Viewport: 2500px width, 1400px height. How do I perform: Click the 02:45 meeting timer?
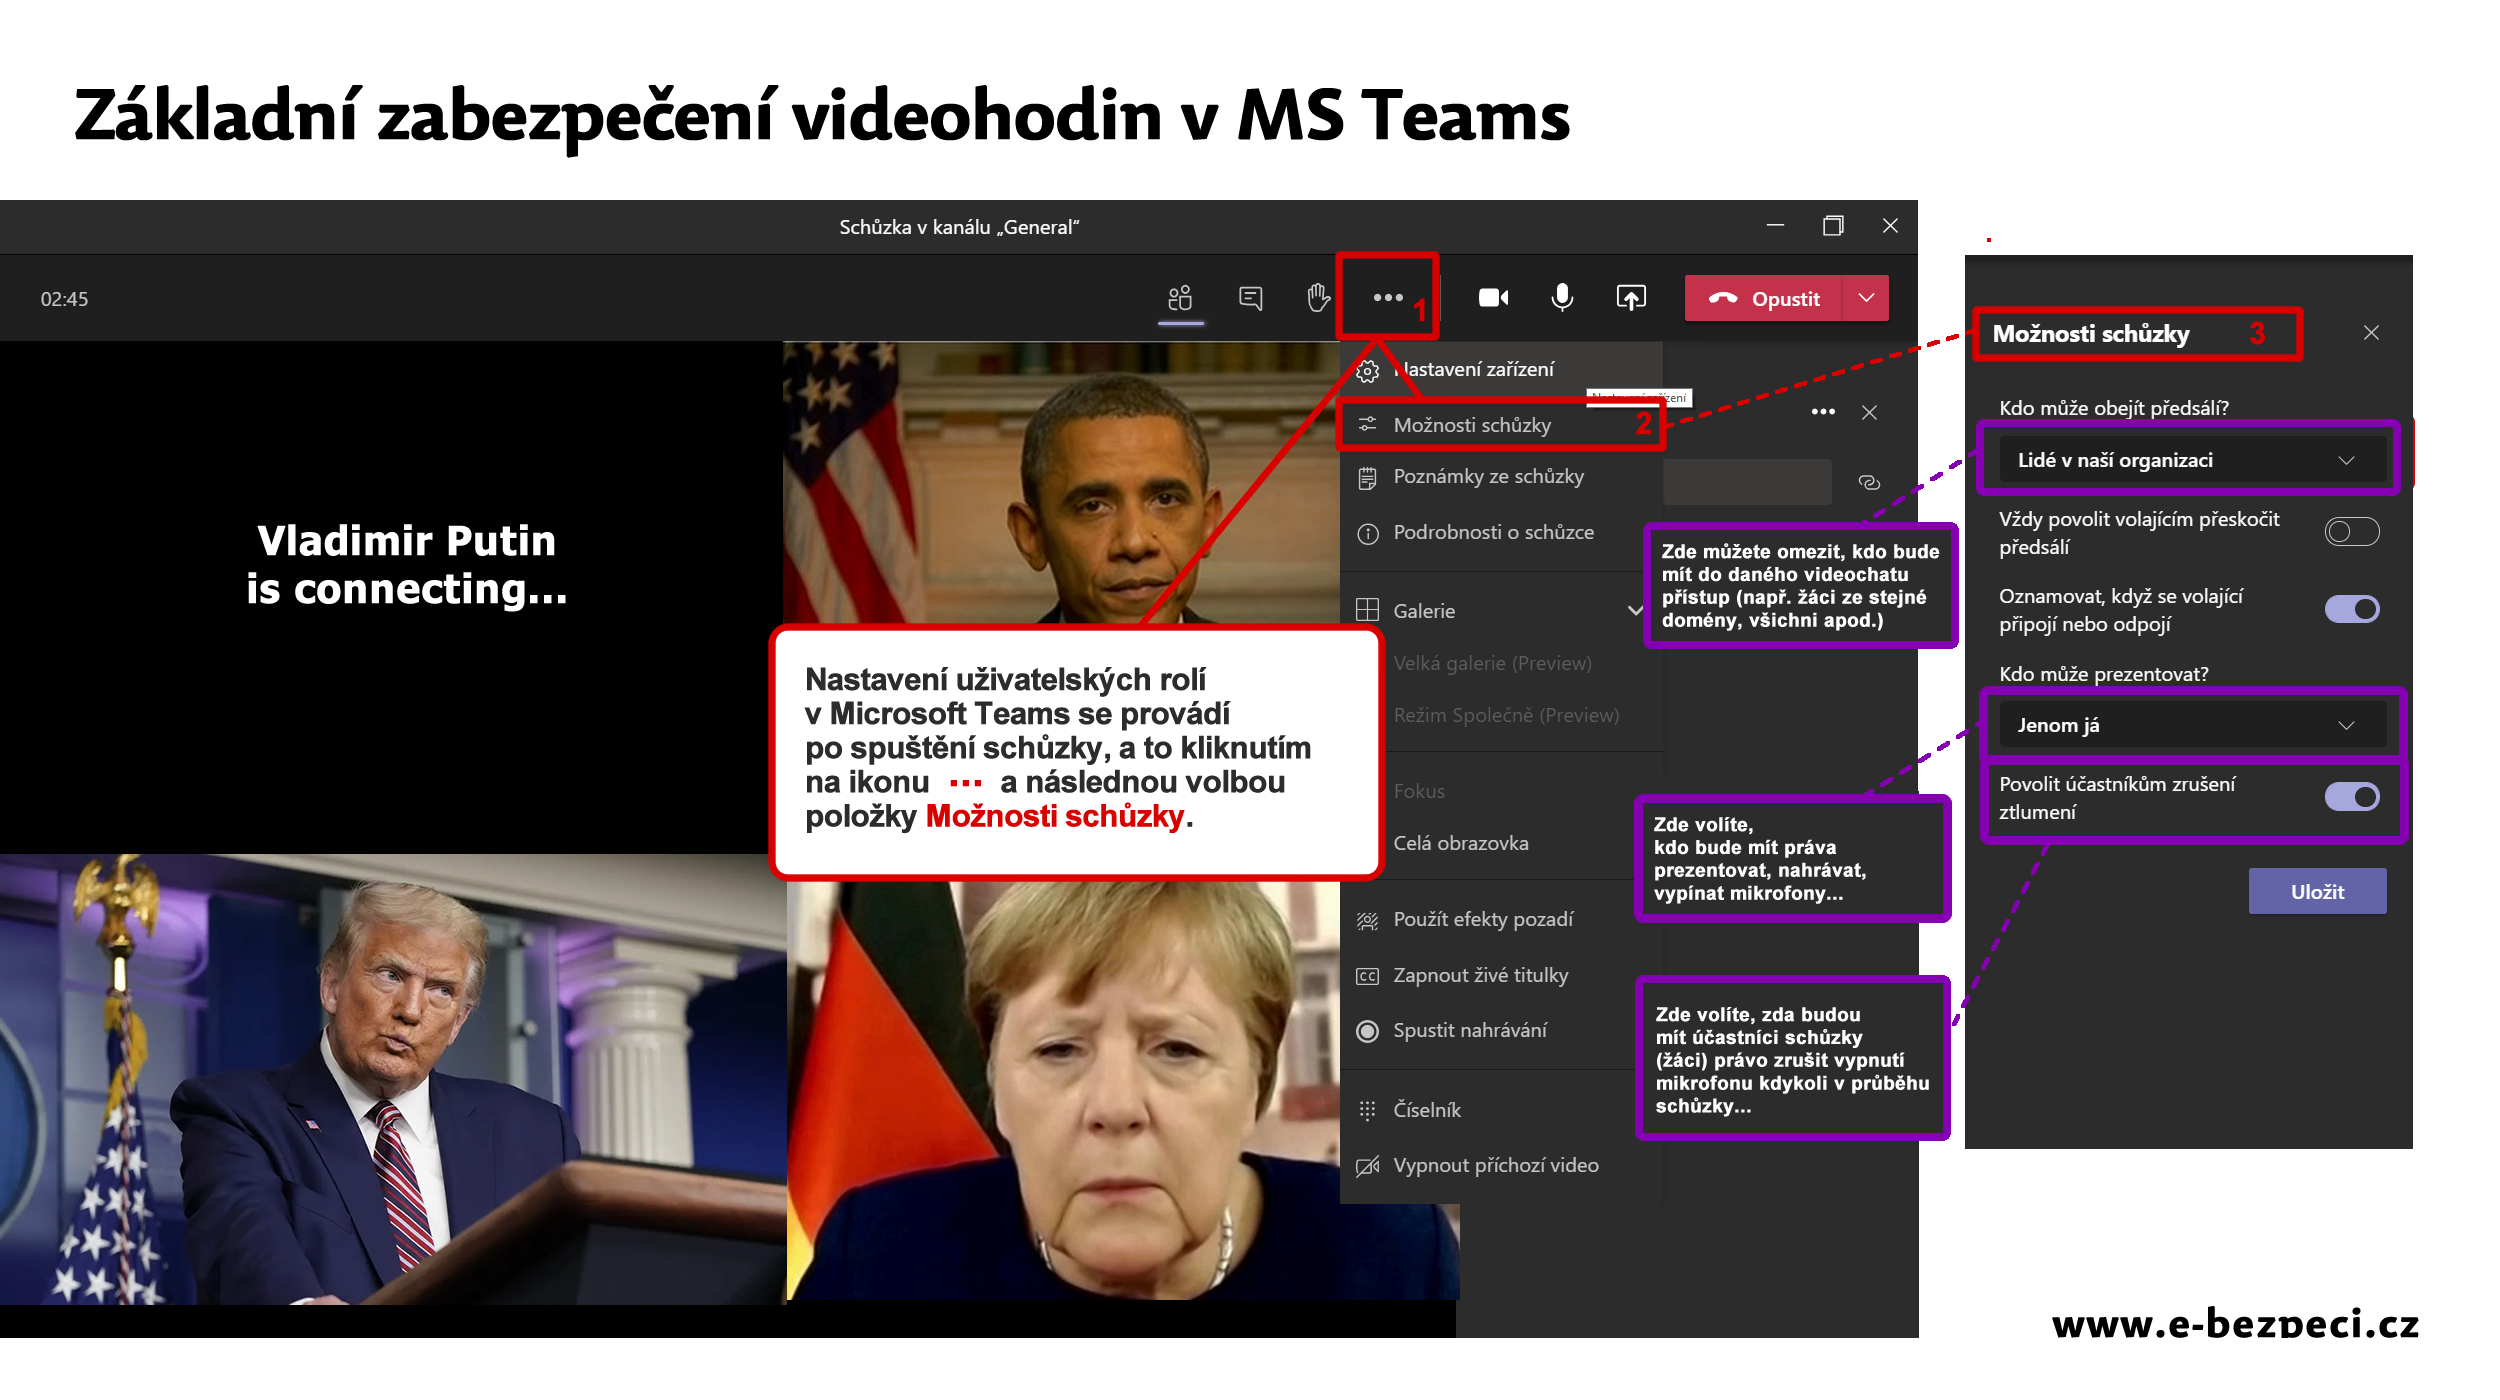(64, 299)
